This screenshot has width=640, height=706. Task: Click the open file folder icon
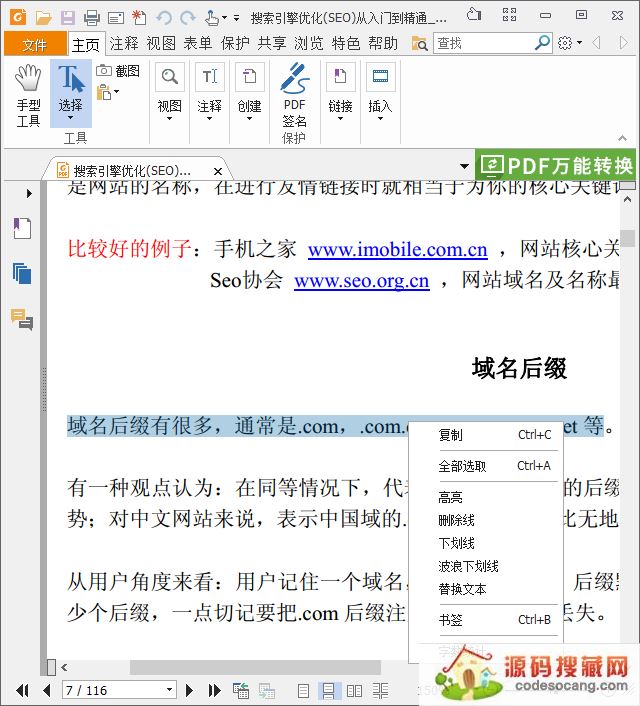[x=43, y=17]
